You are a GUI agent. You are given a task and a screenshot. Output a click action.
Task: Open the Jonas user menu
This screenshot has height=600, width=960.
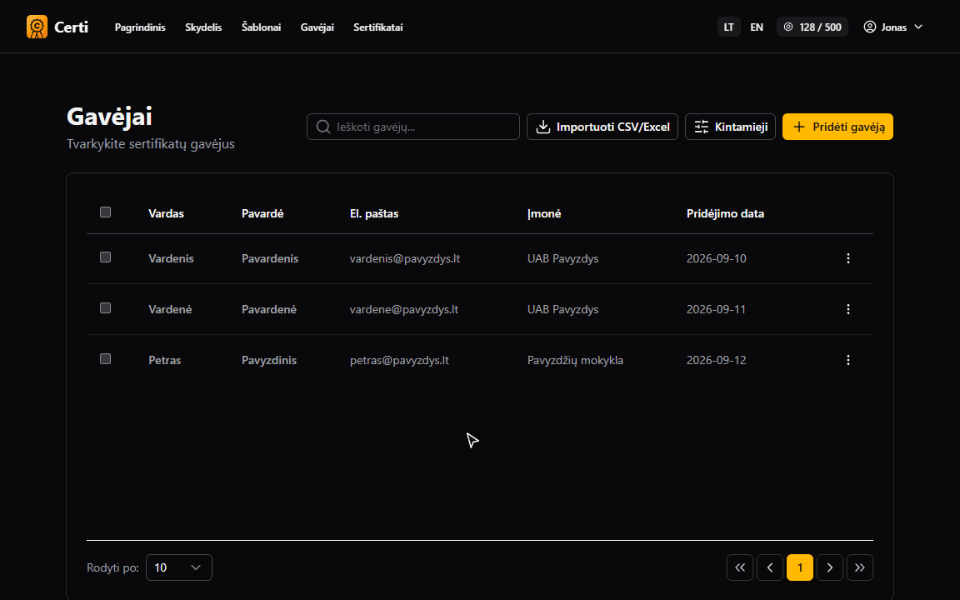(893, 27)
